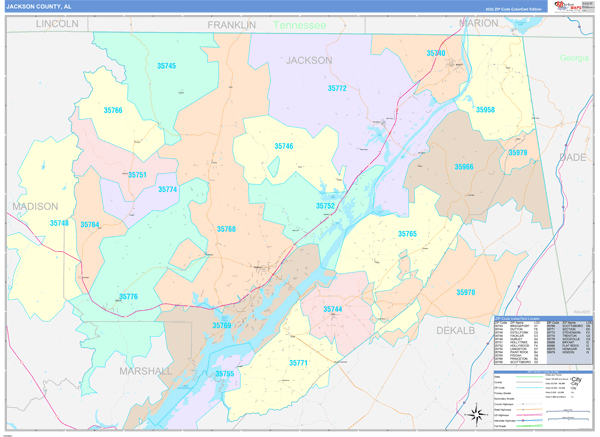Click the Madison county label

35,206
